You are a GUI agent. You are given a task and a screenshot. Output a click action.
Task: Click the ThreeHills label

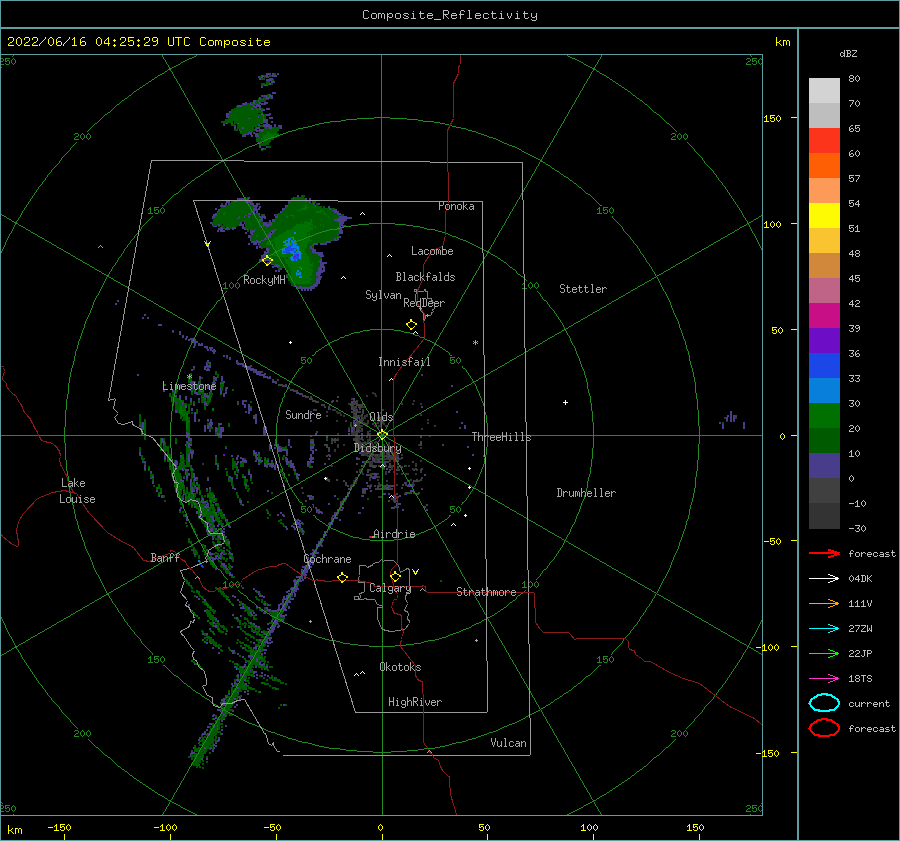point(501,437)
